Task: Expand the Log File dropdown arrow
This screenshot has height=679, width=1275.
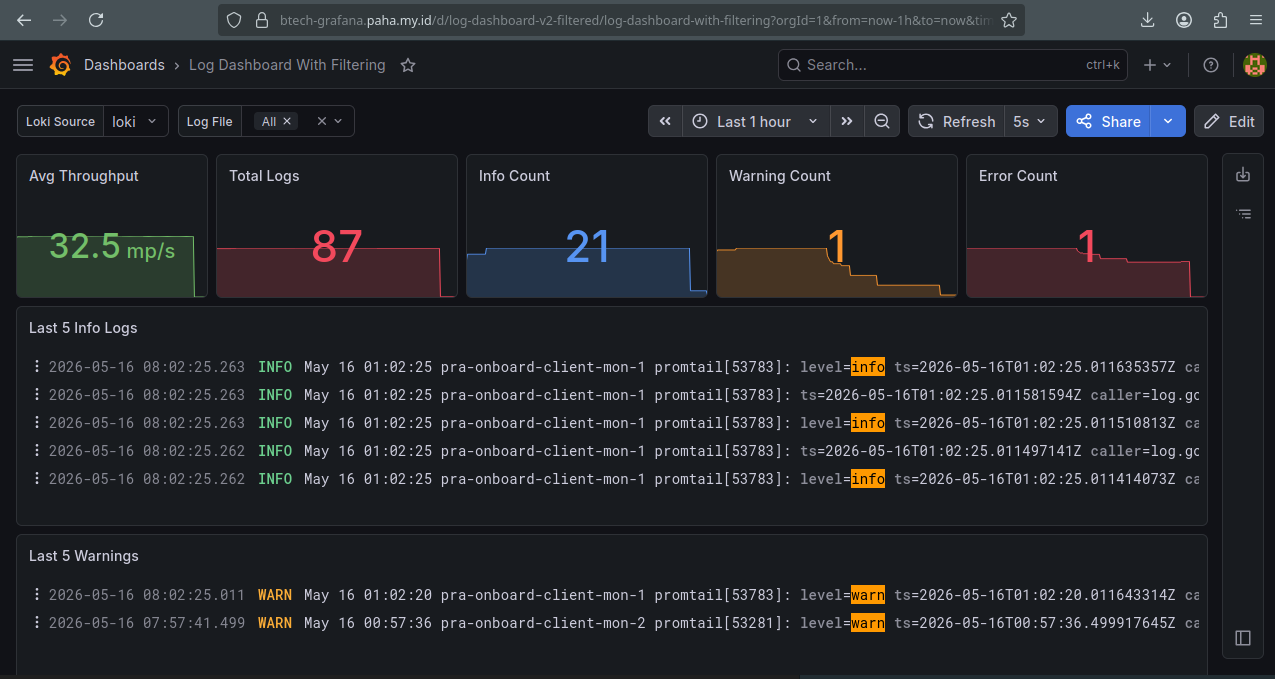Action: 338,121
